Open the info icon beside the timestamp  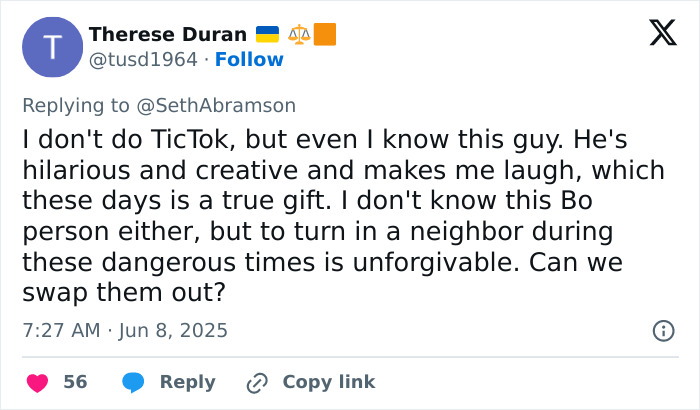tap(661, 330)
